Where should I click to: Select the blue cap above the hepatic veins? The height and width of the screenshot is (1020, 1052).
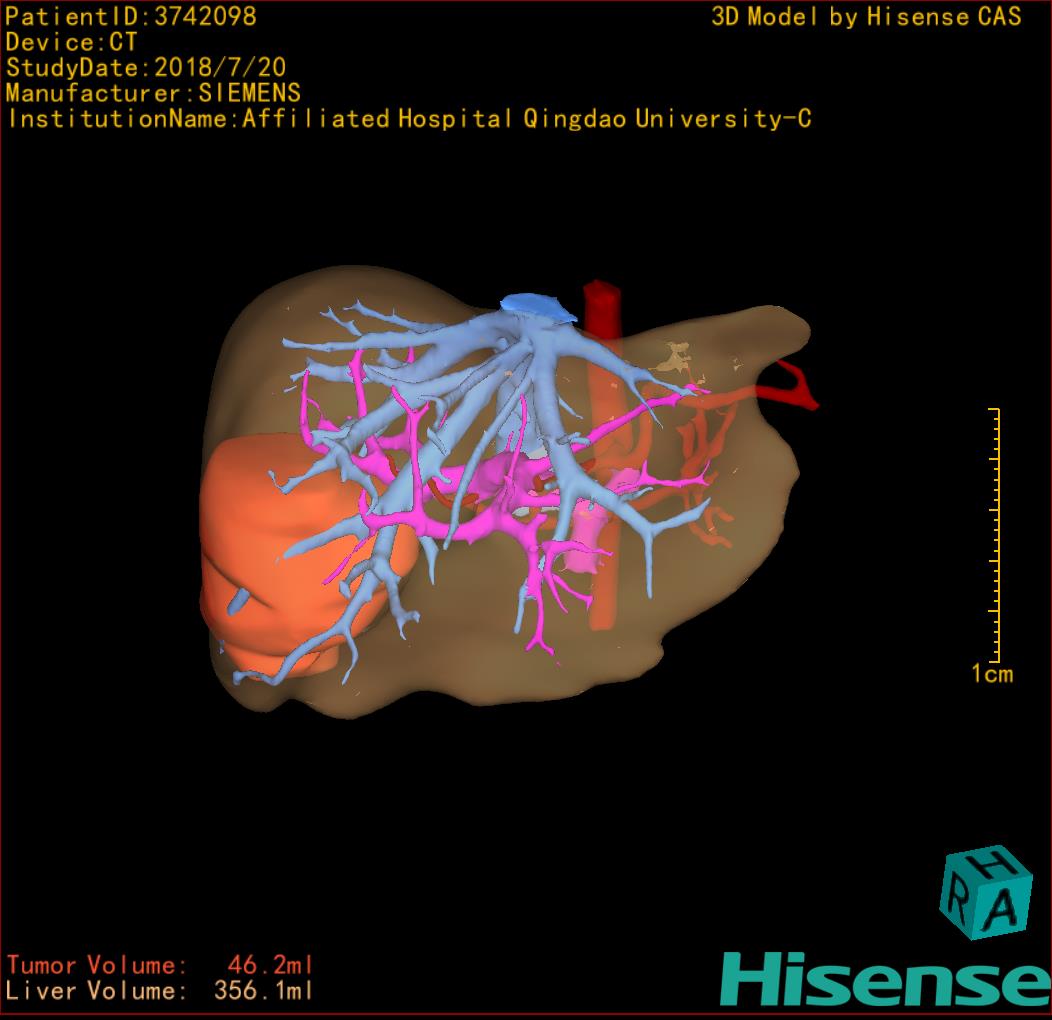(538, 306)
